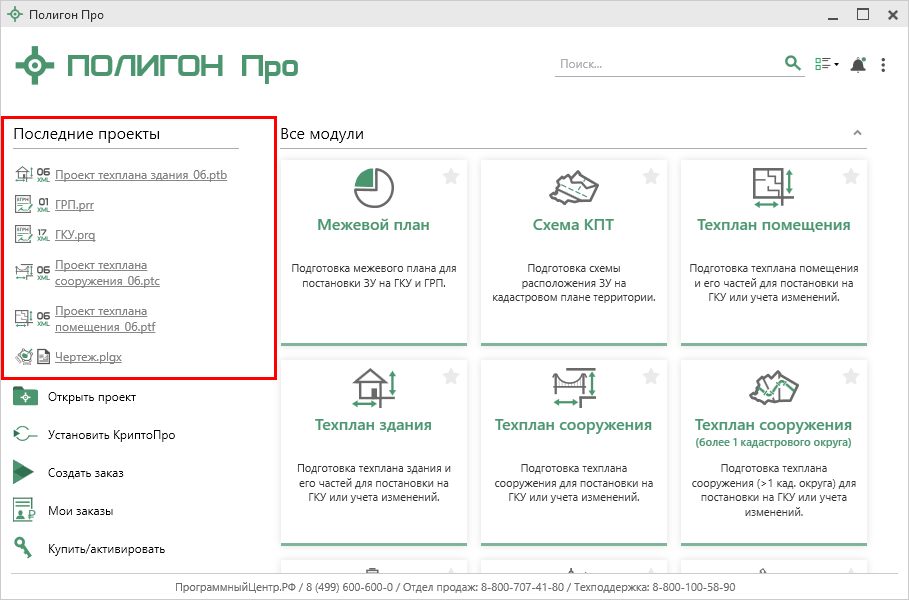Viewport: 909px width, 600px height.
Task: Click Открыть проект in the sidebar
Action: [91, 397]
